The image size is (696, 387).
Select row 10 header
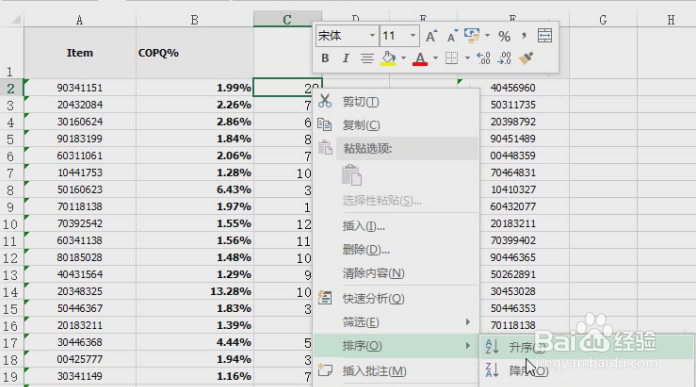(11, 224)
